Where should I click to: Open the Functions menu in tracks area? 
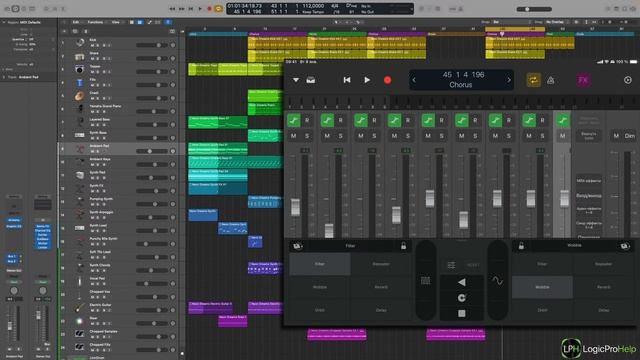tap(95, 22)
